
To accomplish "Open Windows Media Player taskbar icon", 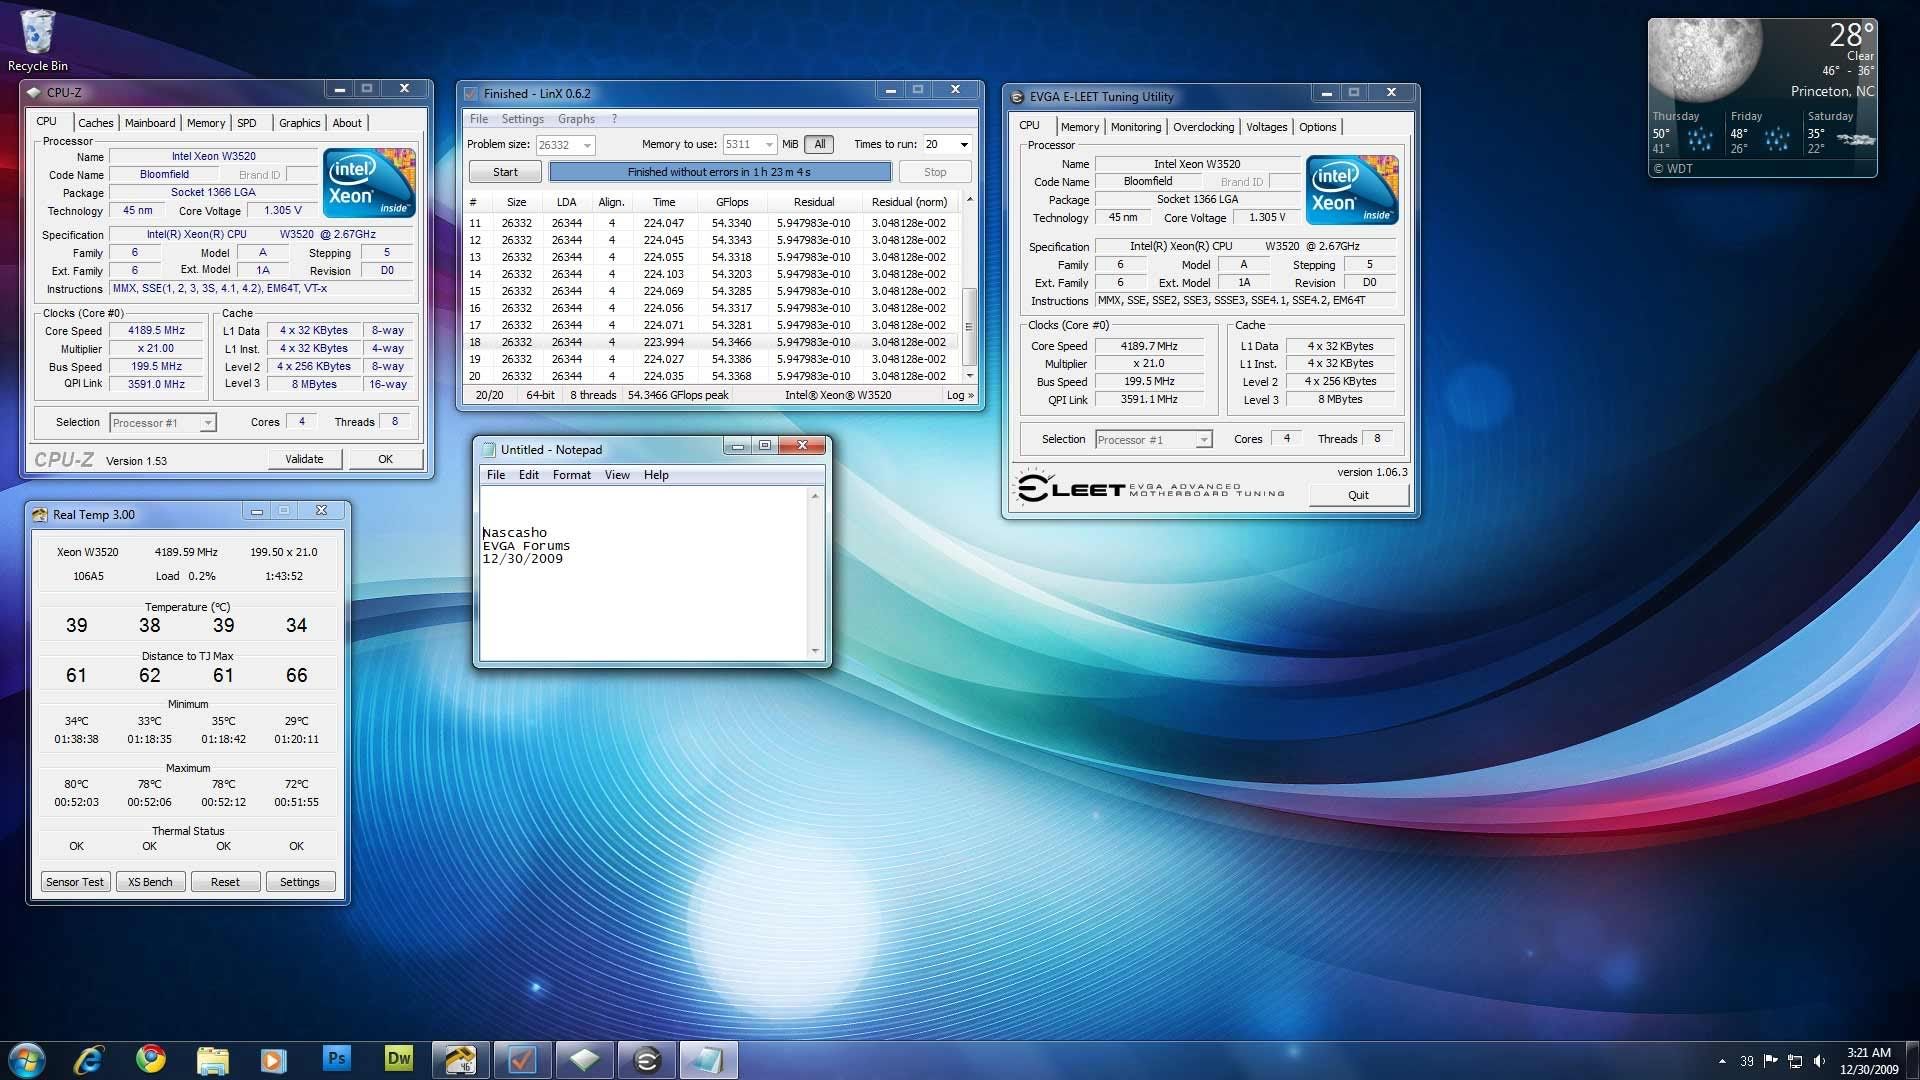I will [274, 1059].
